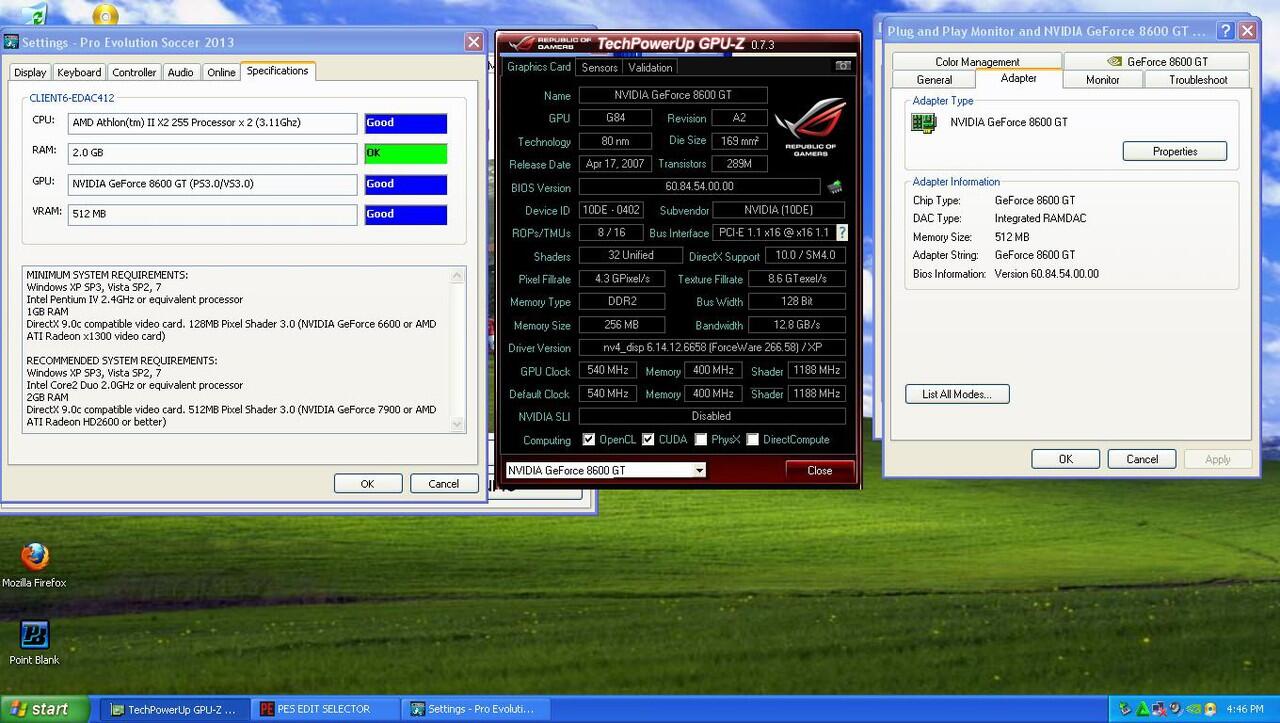Click OK in Monitor properties window
Screen dimensions: 1280x723
click(1065, 459)
